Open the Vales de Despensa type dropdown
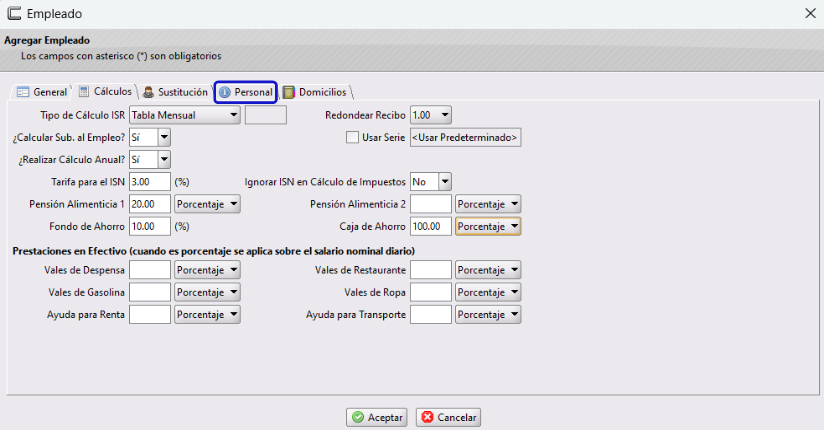This screenshot has height=430, width=824. pos(207,270)
